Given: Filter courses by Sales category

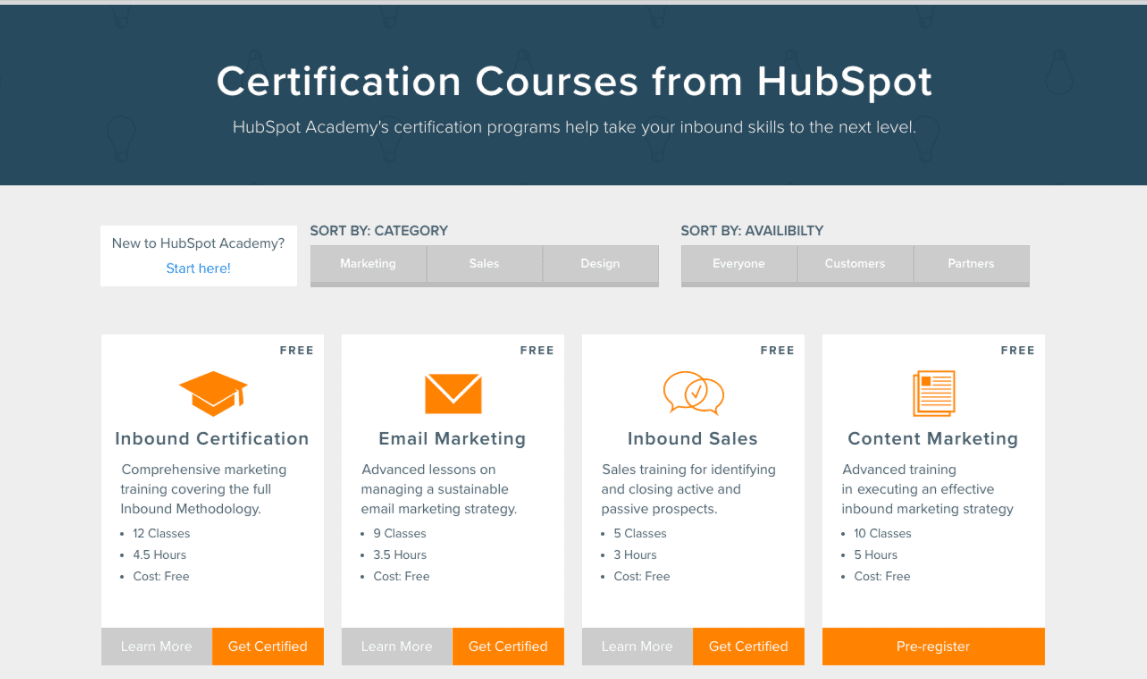Looking at the screenshot, I should tap(484, 263).
